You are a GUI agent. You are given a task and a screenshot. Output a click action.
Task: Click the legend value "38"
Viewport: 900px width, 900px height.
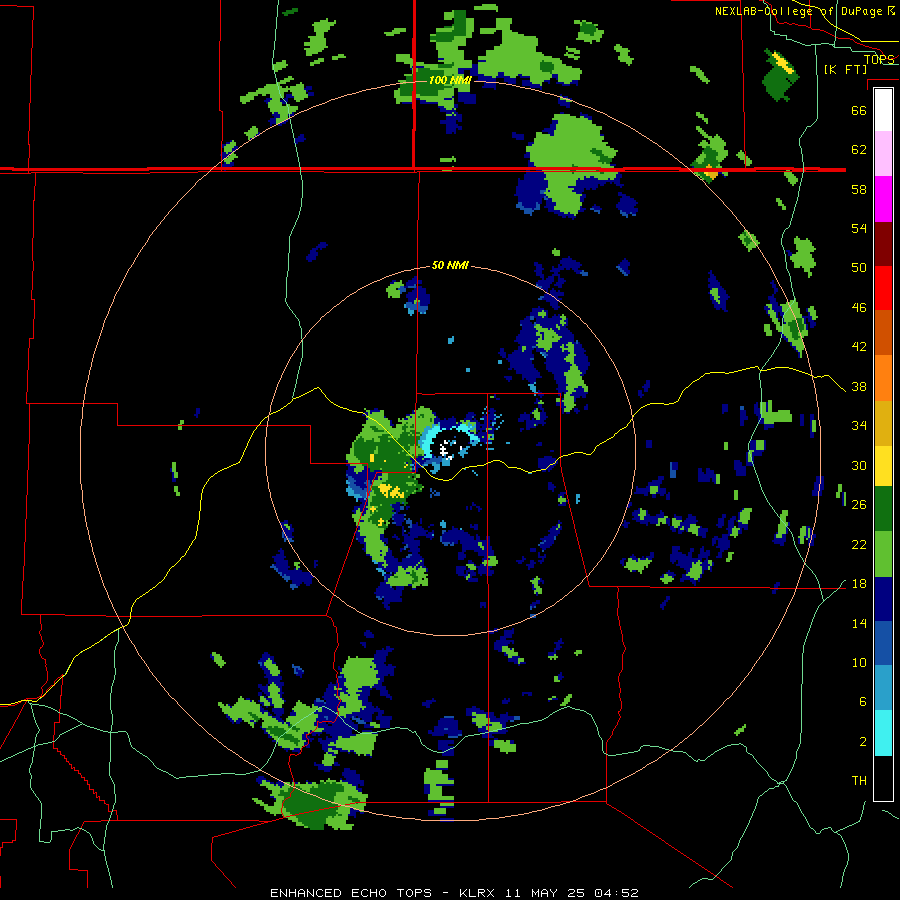click(859, 387)
